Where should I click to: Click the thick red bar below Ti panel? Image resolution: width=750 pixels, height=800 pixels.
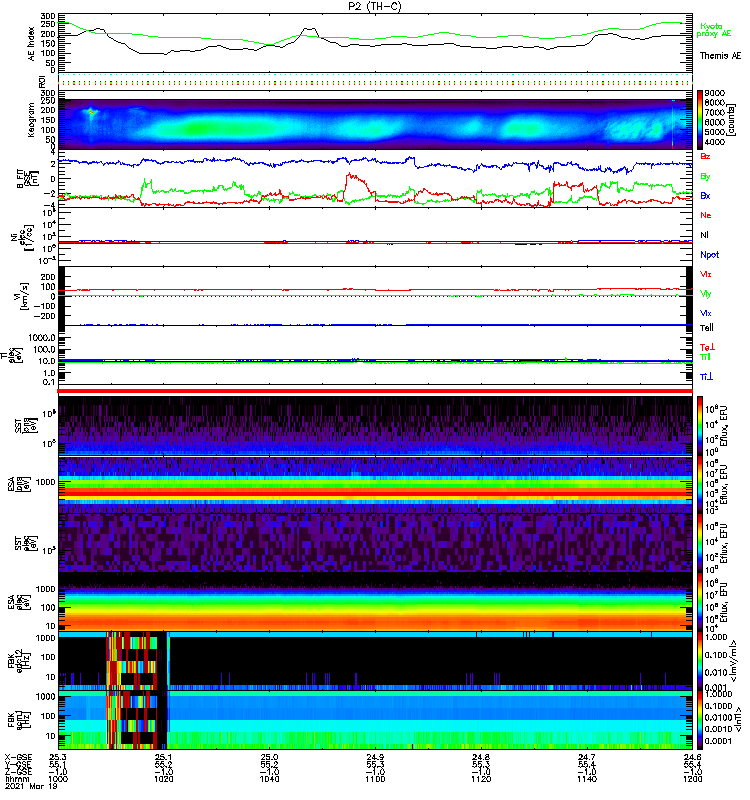pyautogui.click(x=375, y=391)
